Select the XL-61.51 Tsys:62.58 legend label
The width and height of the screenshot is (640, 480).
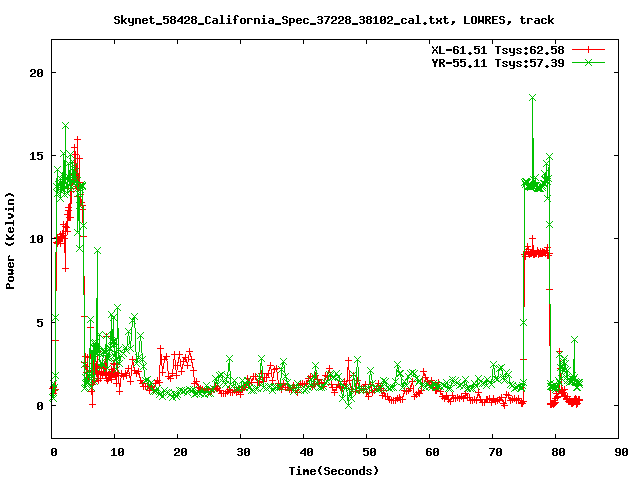498,50
